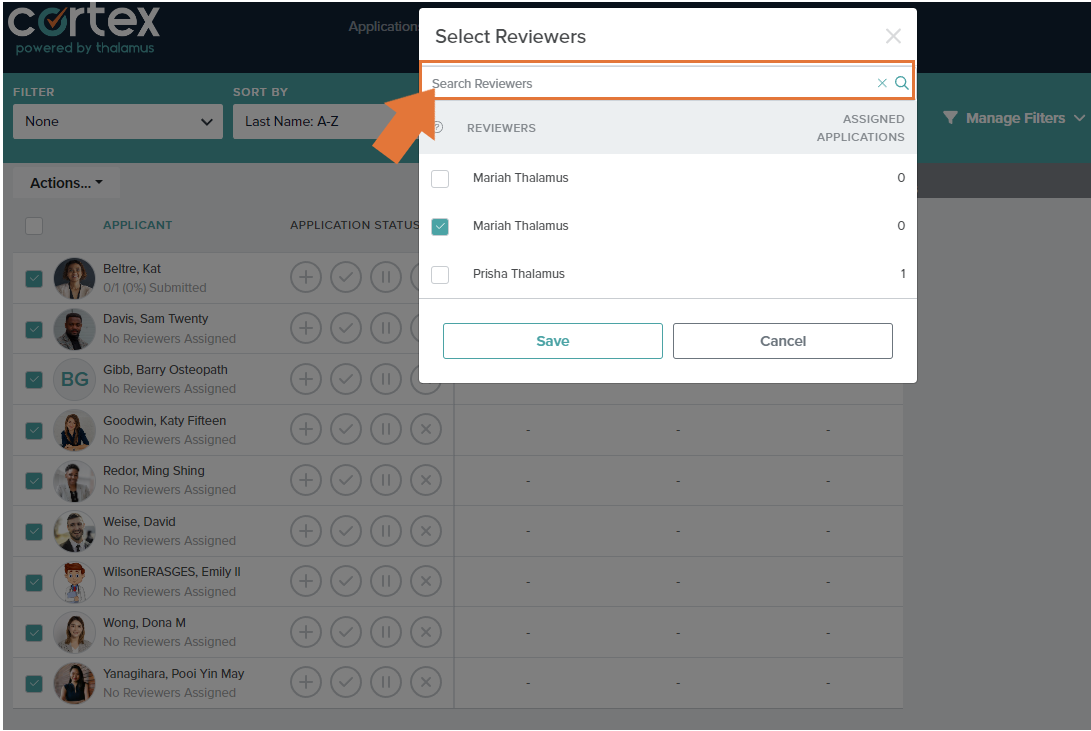This screenshot has height=731, width=1091.
Task: Select the pause icon for Gibb, Barry Osteopath
Action: [386, 378]
